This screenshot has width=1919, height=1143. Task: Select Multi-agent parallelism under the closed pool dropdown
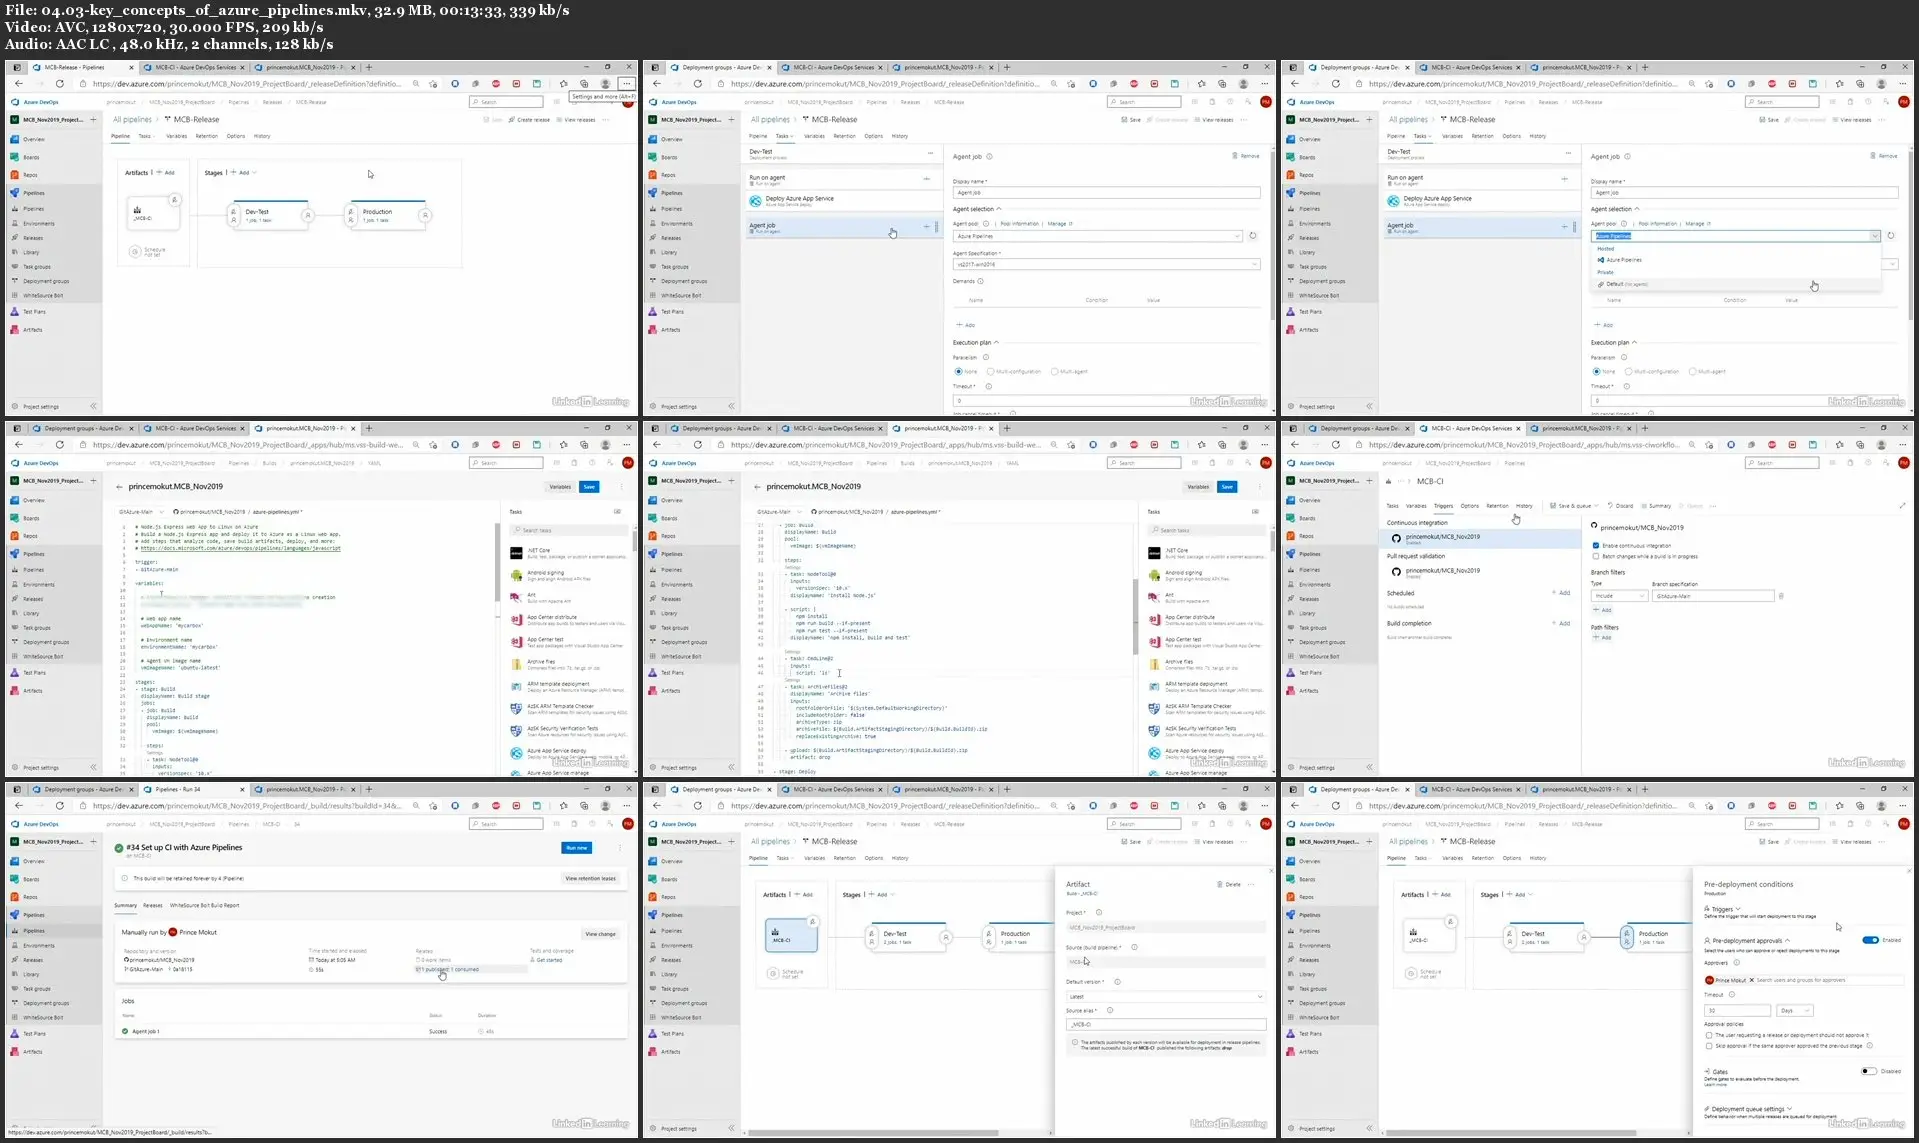tap(1054, 372)
